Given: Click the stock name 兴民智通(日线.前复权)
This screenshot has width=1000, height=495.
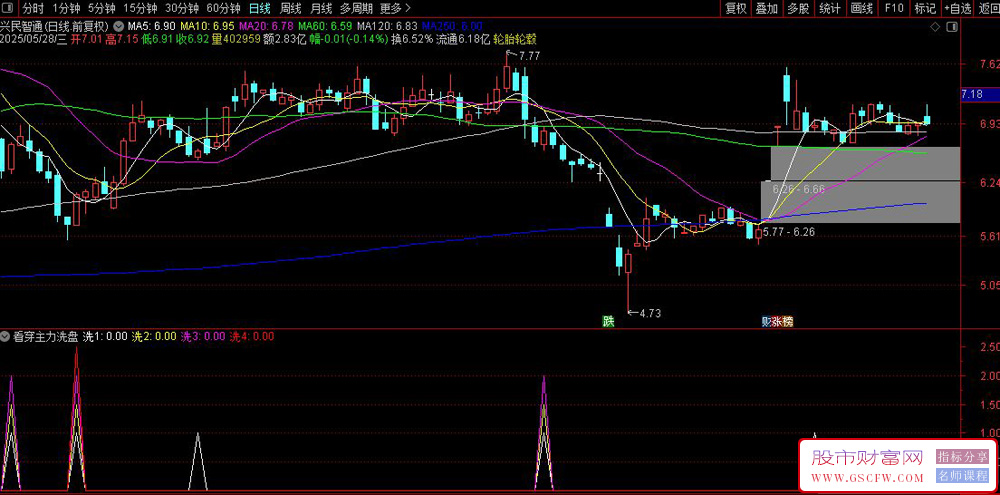Looking at the screenshot, I should point(56,27).
